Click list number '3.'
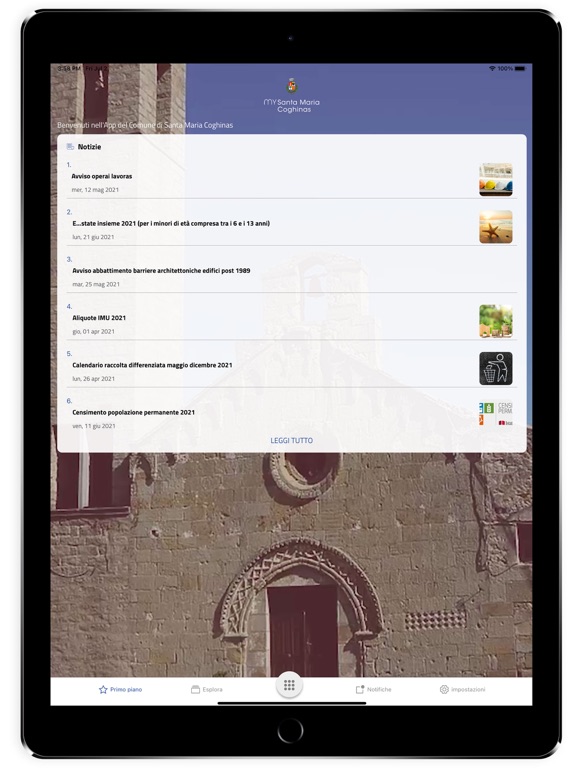The image size is (576, 768). [x=69, y=260]
